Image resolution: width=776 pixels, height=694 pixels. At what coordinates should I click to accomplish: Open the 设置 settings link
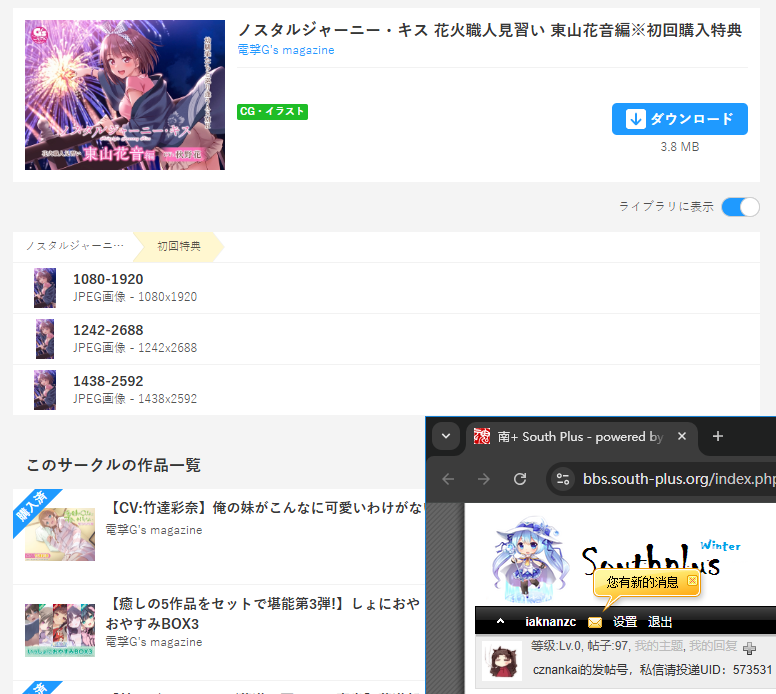(x=625, y=622)
